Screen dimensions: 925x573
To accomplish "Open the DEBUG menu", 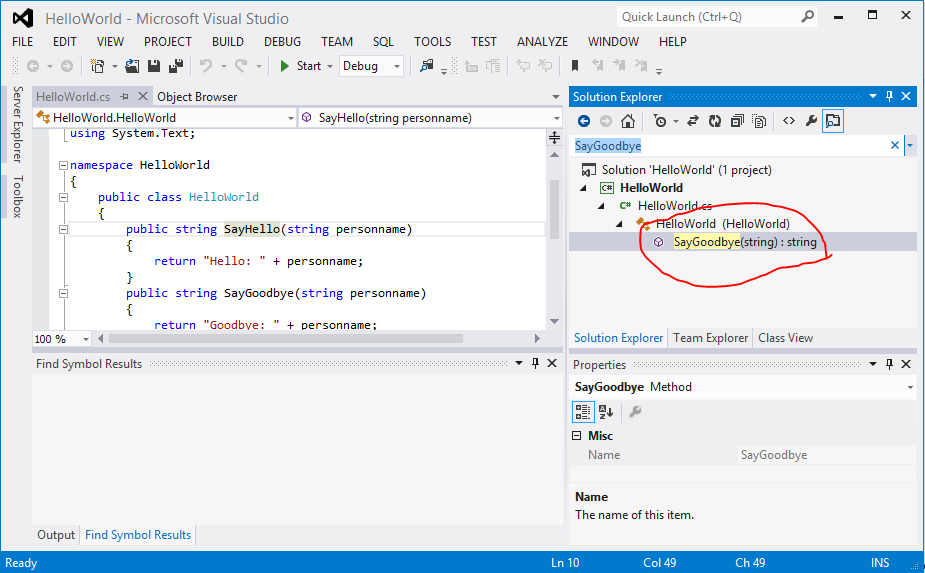I will coord(282,42).
